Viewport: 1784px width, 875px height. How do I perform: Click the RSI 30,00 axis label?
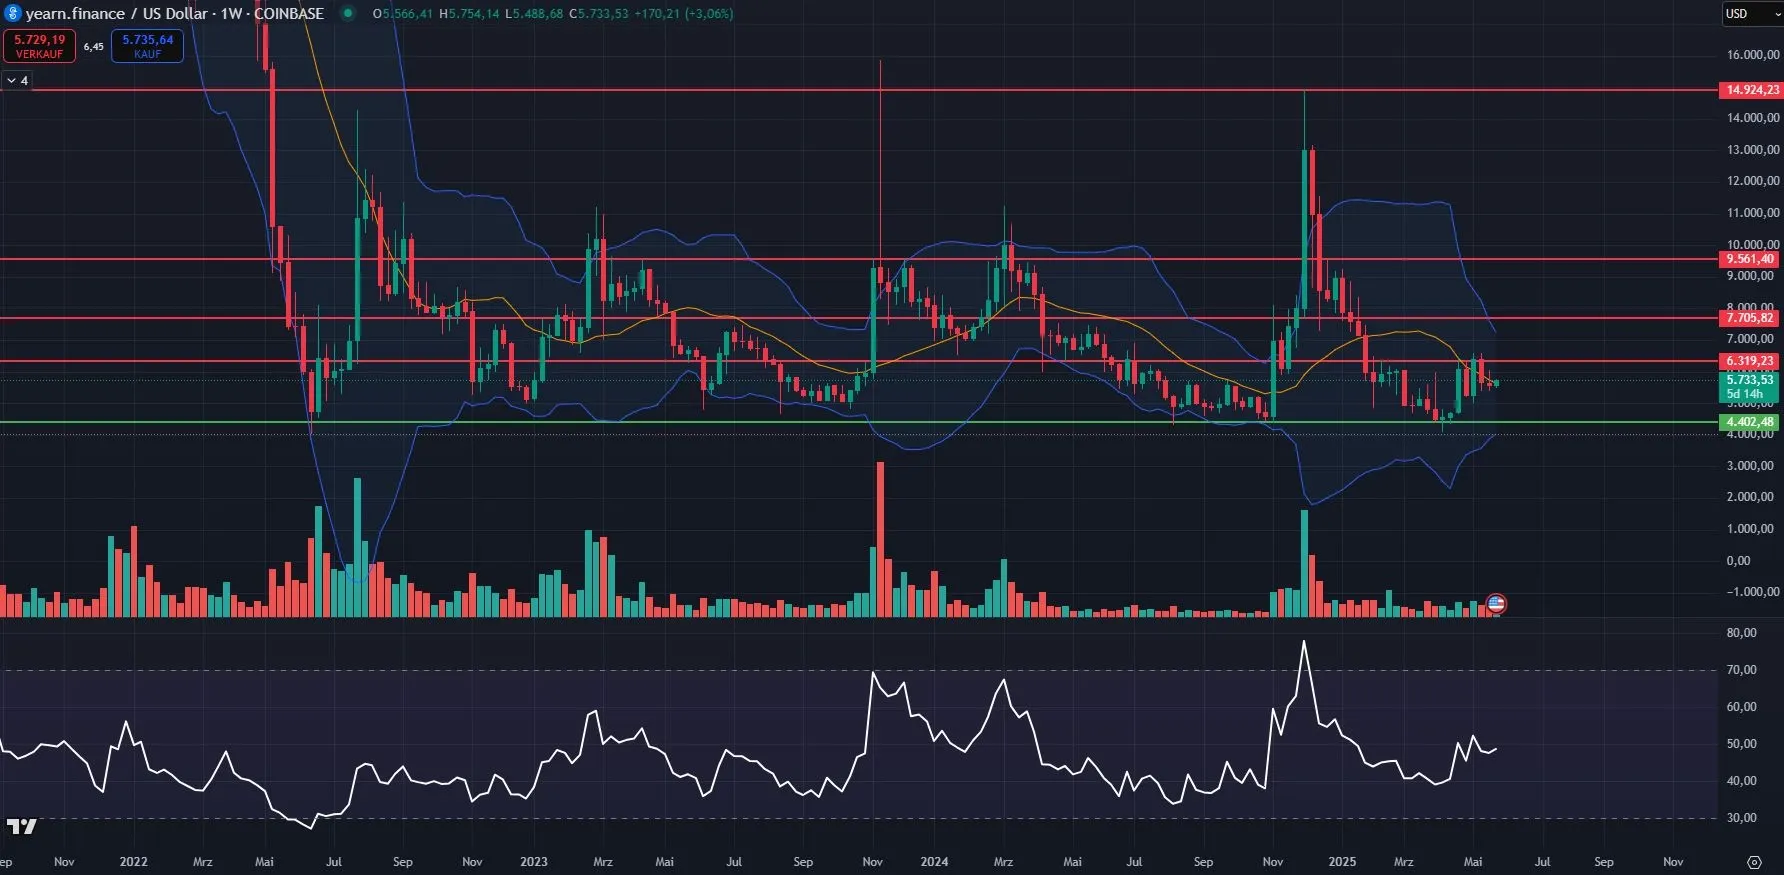tap(1742, 818)
